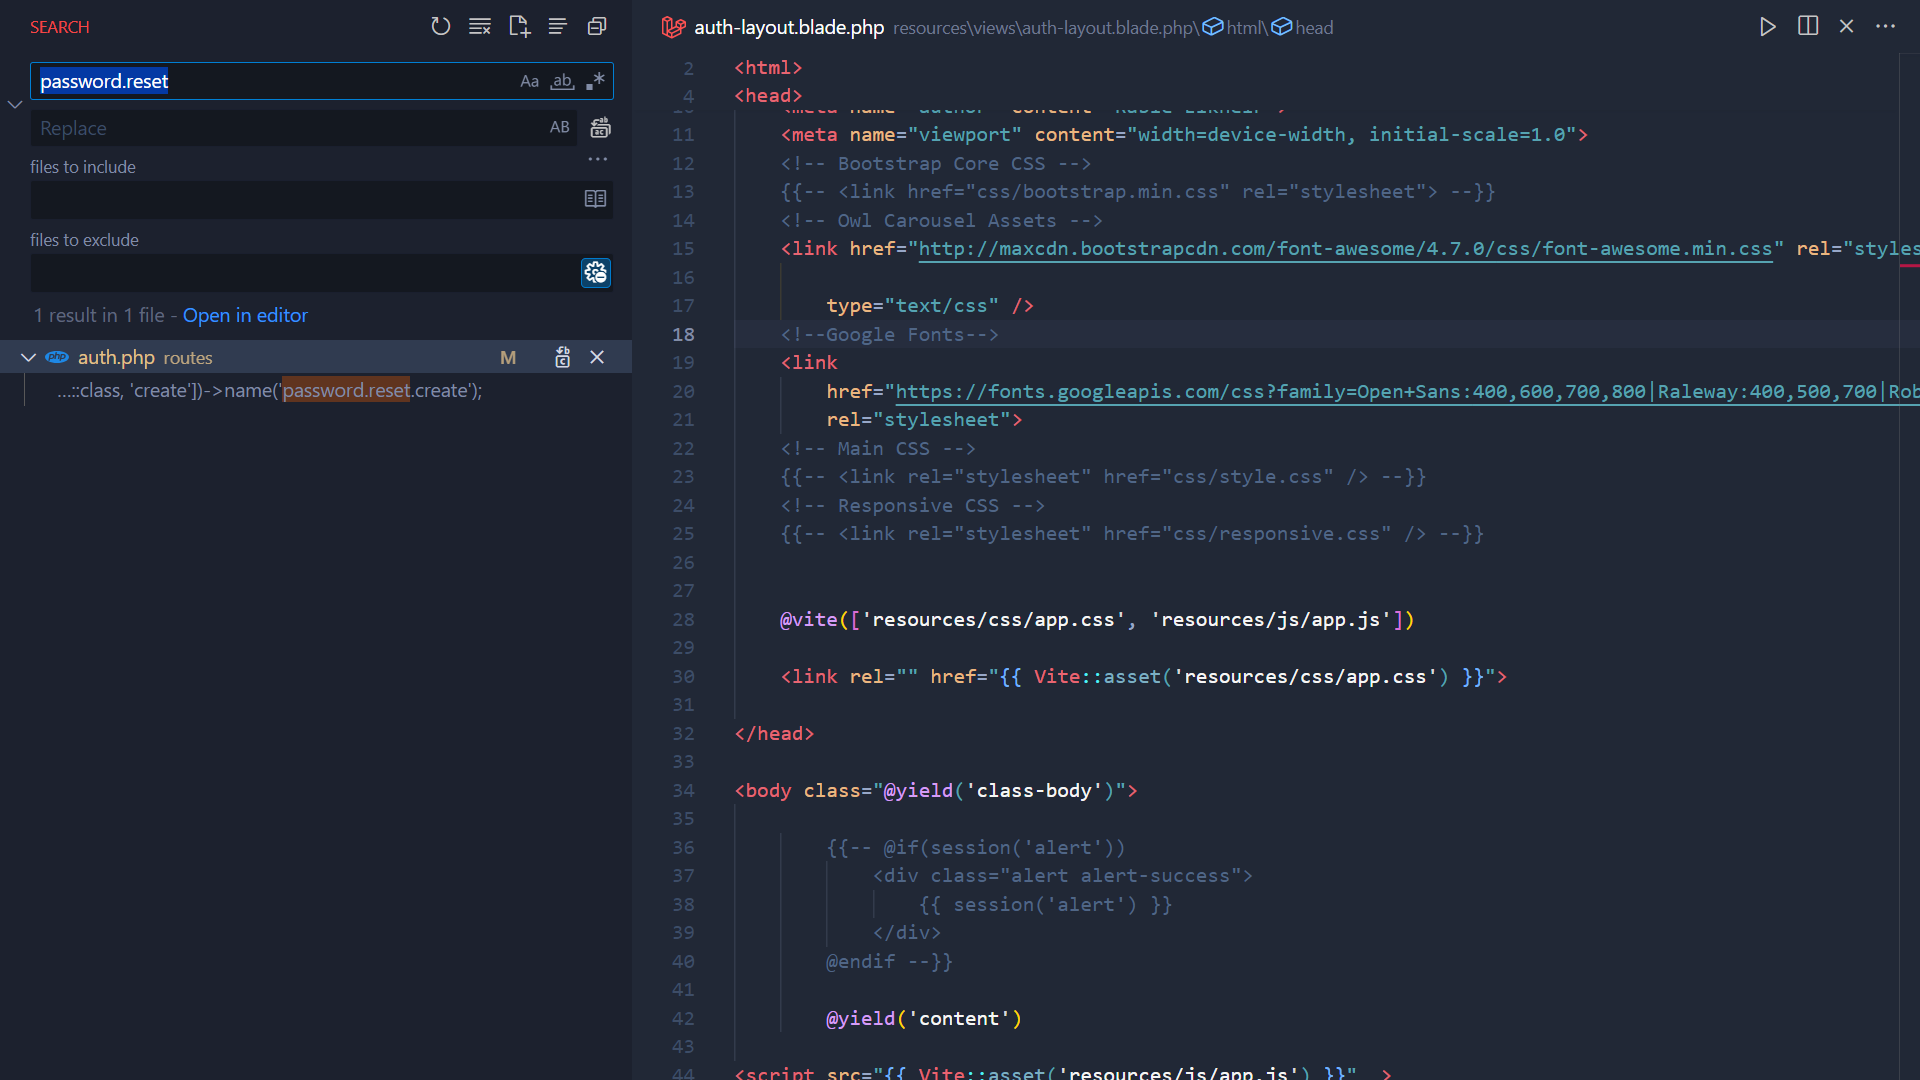Replace all matches in auth.php
The image size is (1920, 1080).
563,358
